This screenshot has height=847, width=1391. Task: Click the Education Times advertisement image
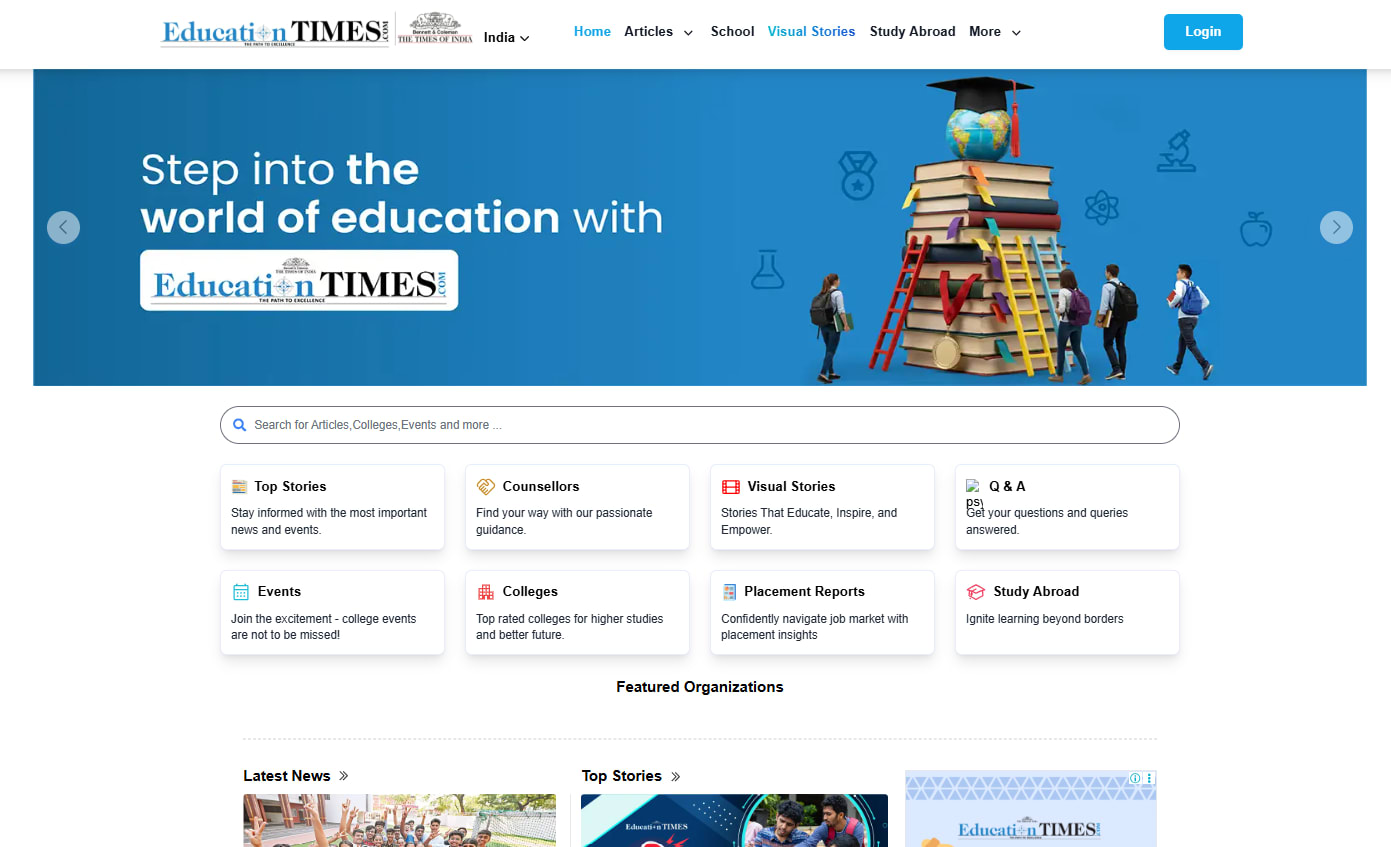1031,809
